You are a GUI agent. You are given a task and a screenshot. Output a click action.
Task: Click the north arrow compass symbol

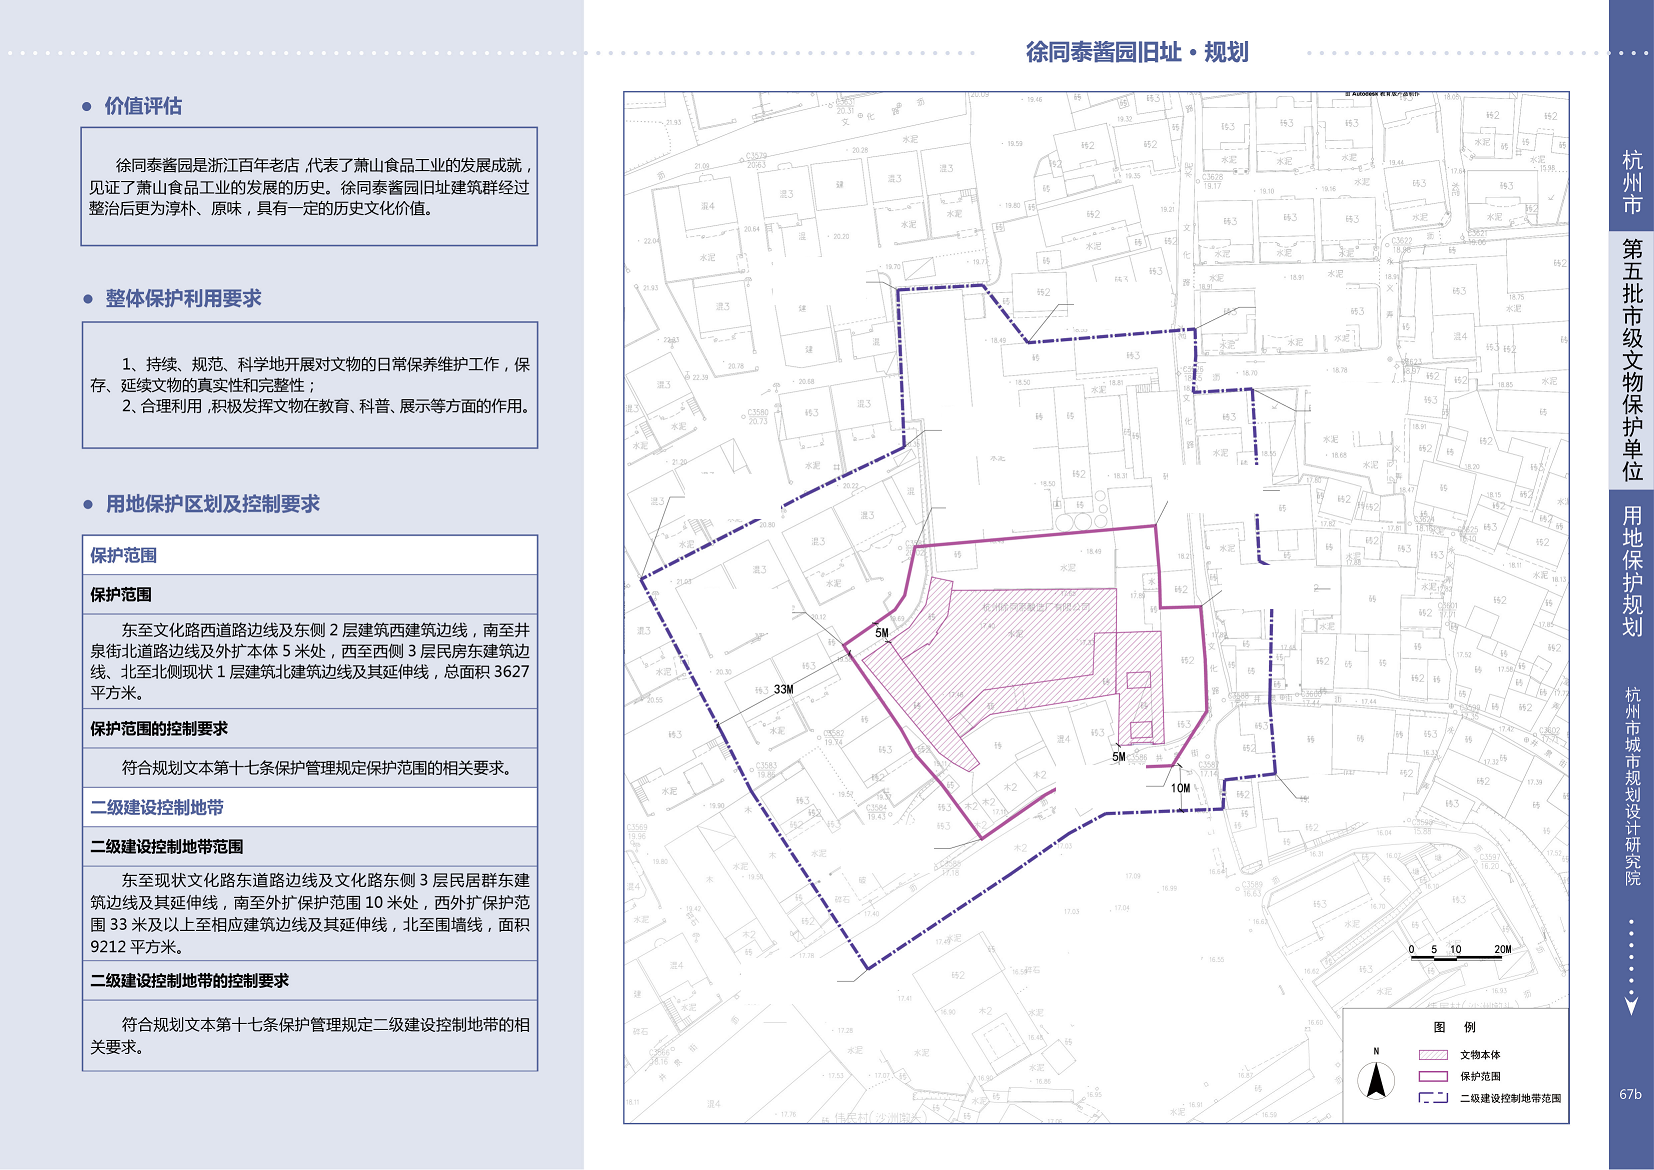point(1376,1080)
